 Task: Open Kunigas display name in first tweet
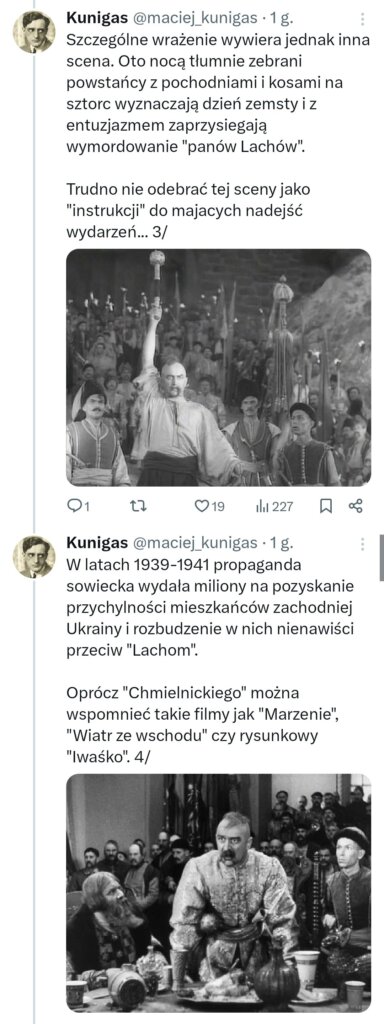93,19
